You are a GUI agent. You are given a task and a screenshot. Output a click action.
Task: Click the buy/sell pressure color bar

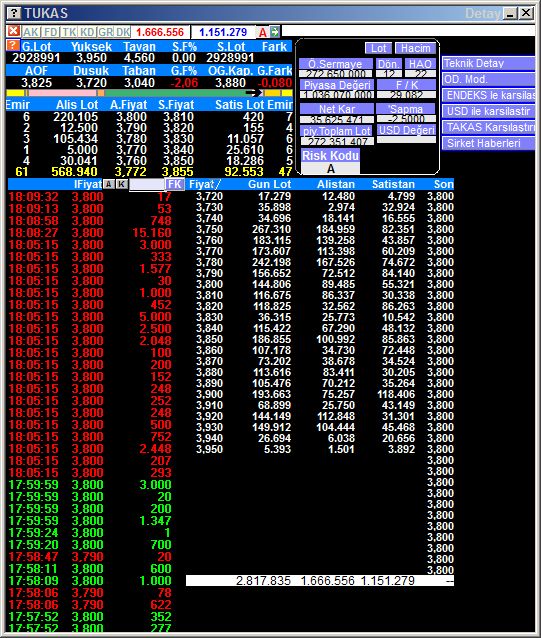click(x=149, y=93)
